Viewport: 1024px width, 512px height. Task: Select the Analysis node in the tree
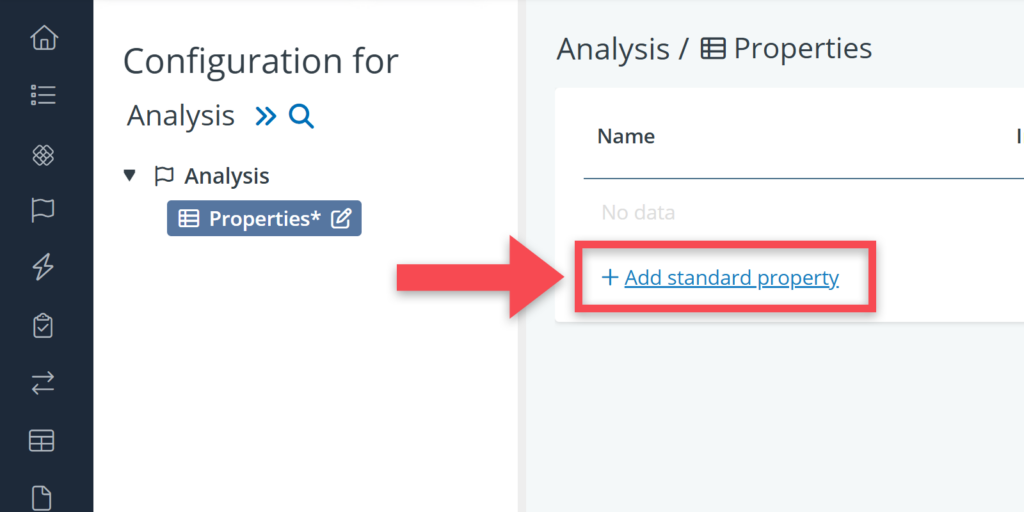[226, 176]
